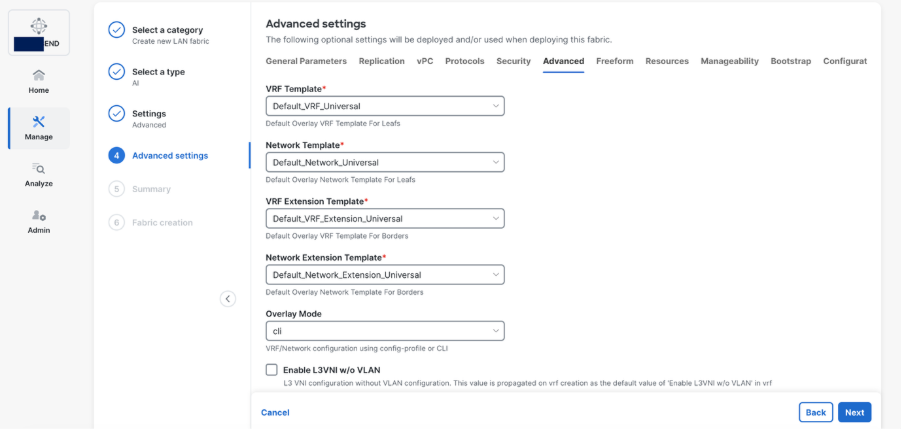Screen dimensions: 901x429
Task: Select the Analyze sidebar icon
Action: [38, 169]
